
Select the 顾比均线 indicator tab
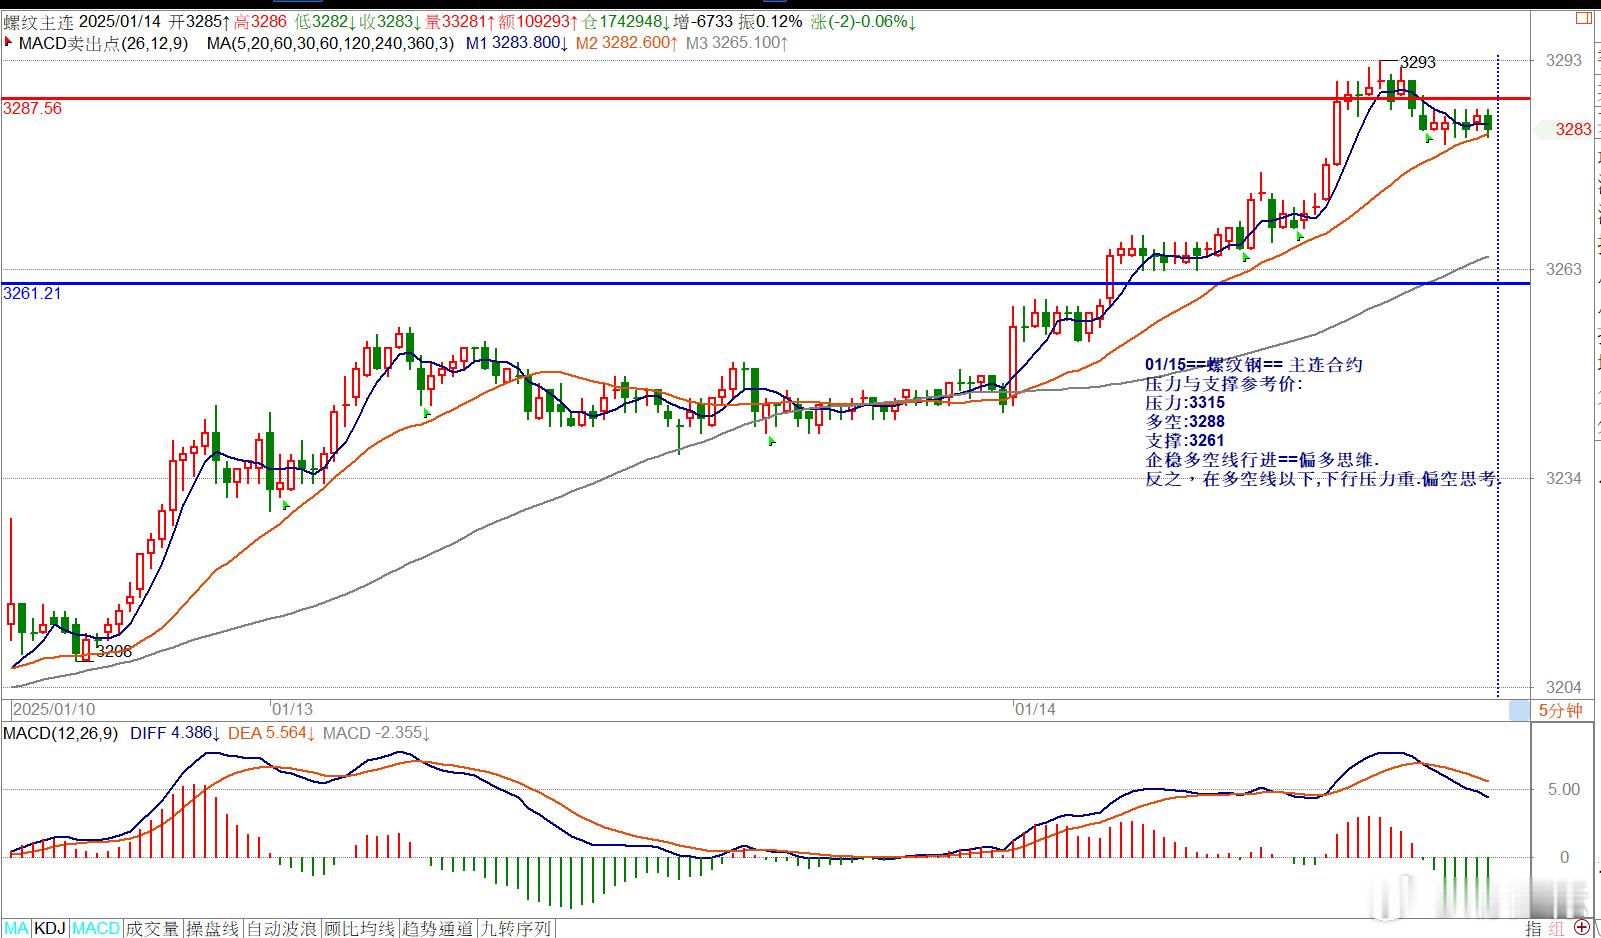click(360, 928)
